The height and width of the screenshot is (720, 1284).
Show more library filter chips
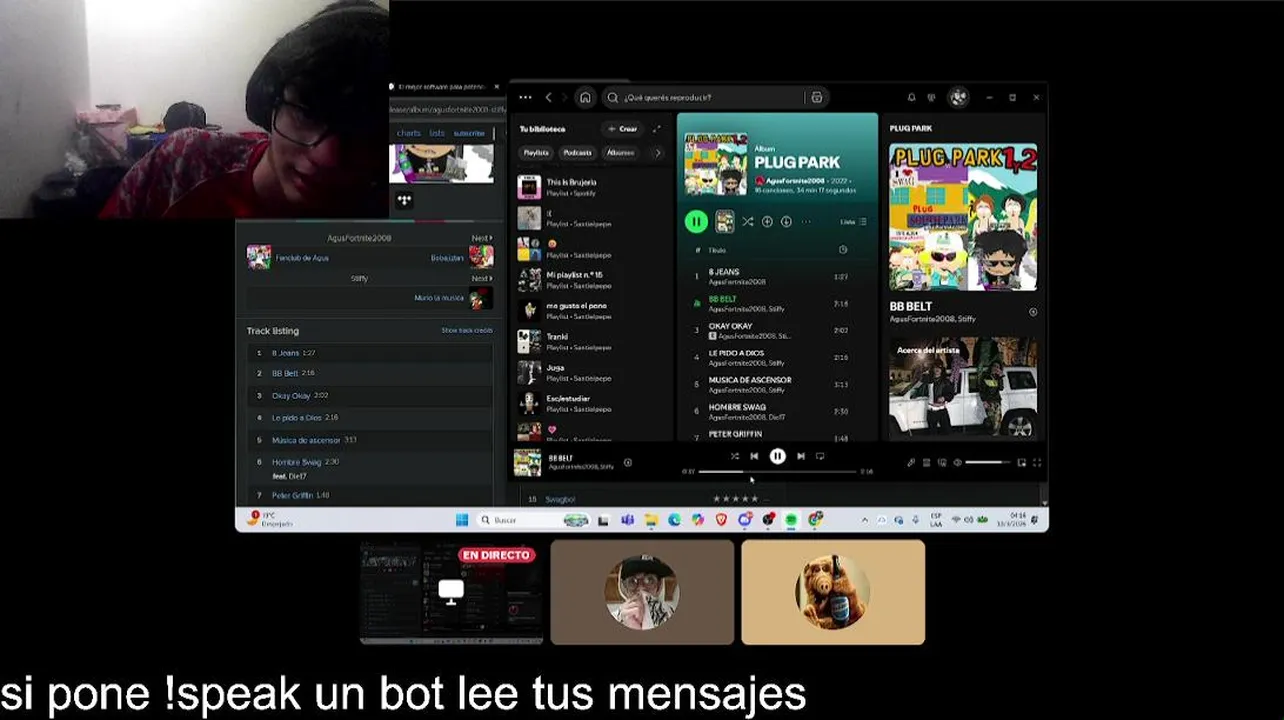(x=657, y=153)
